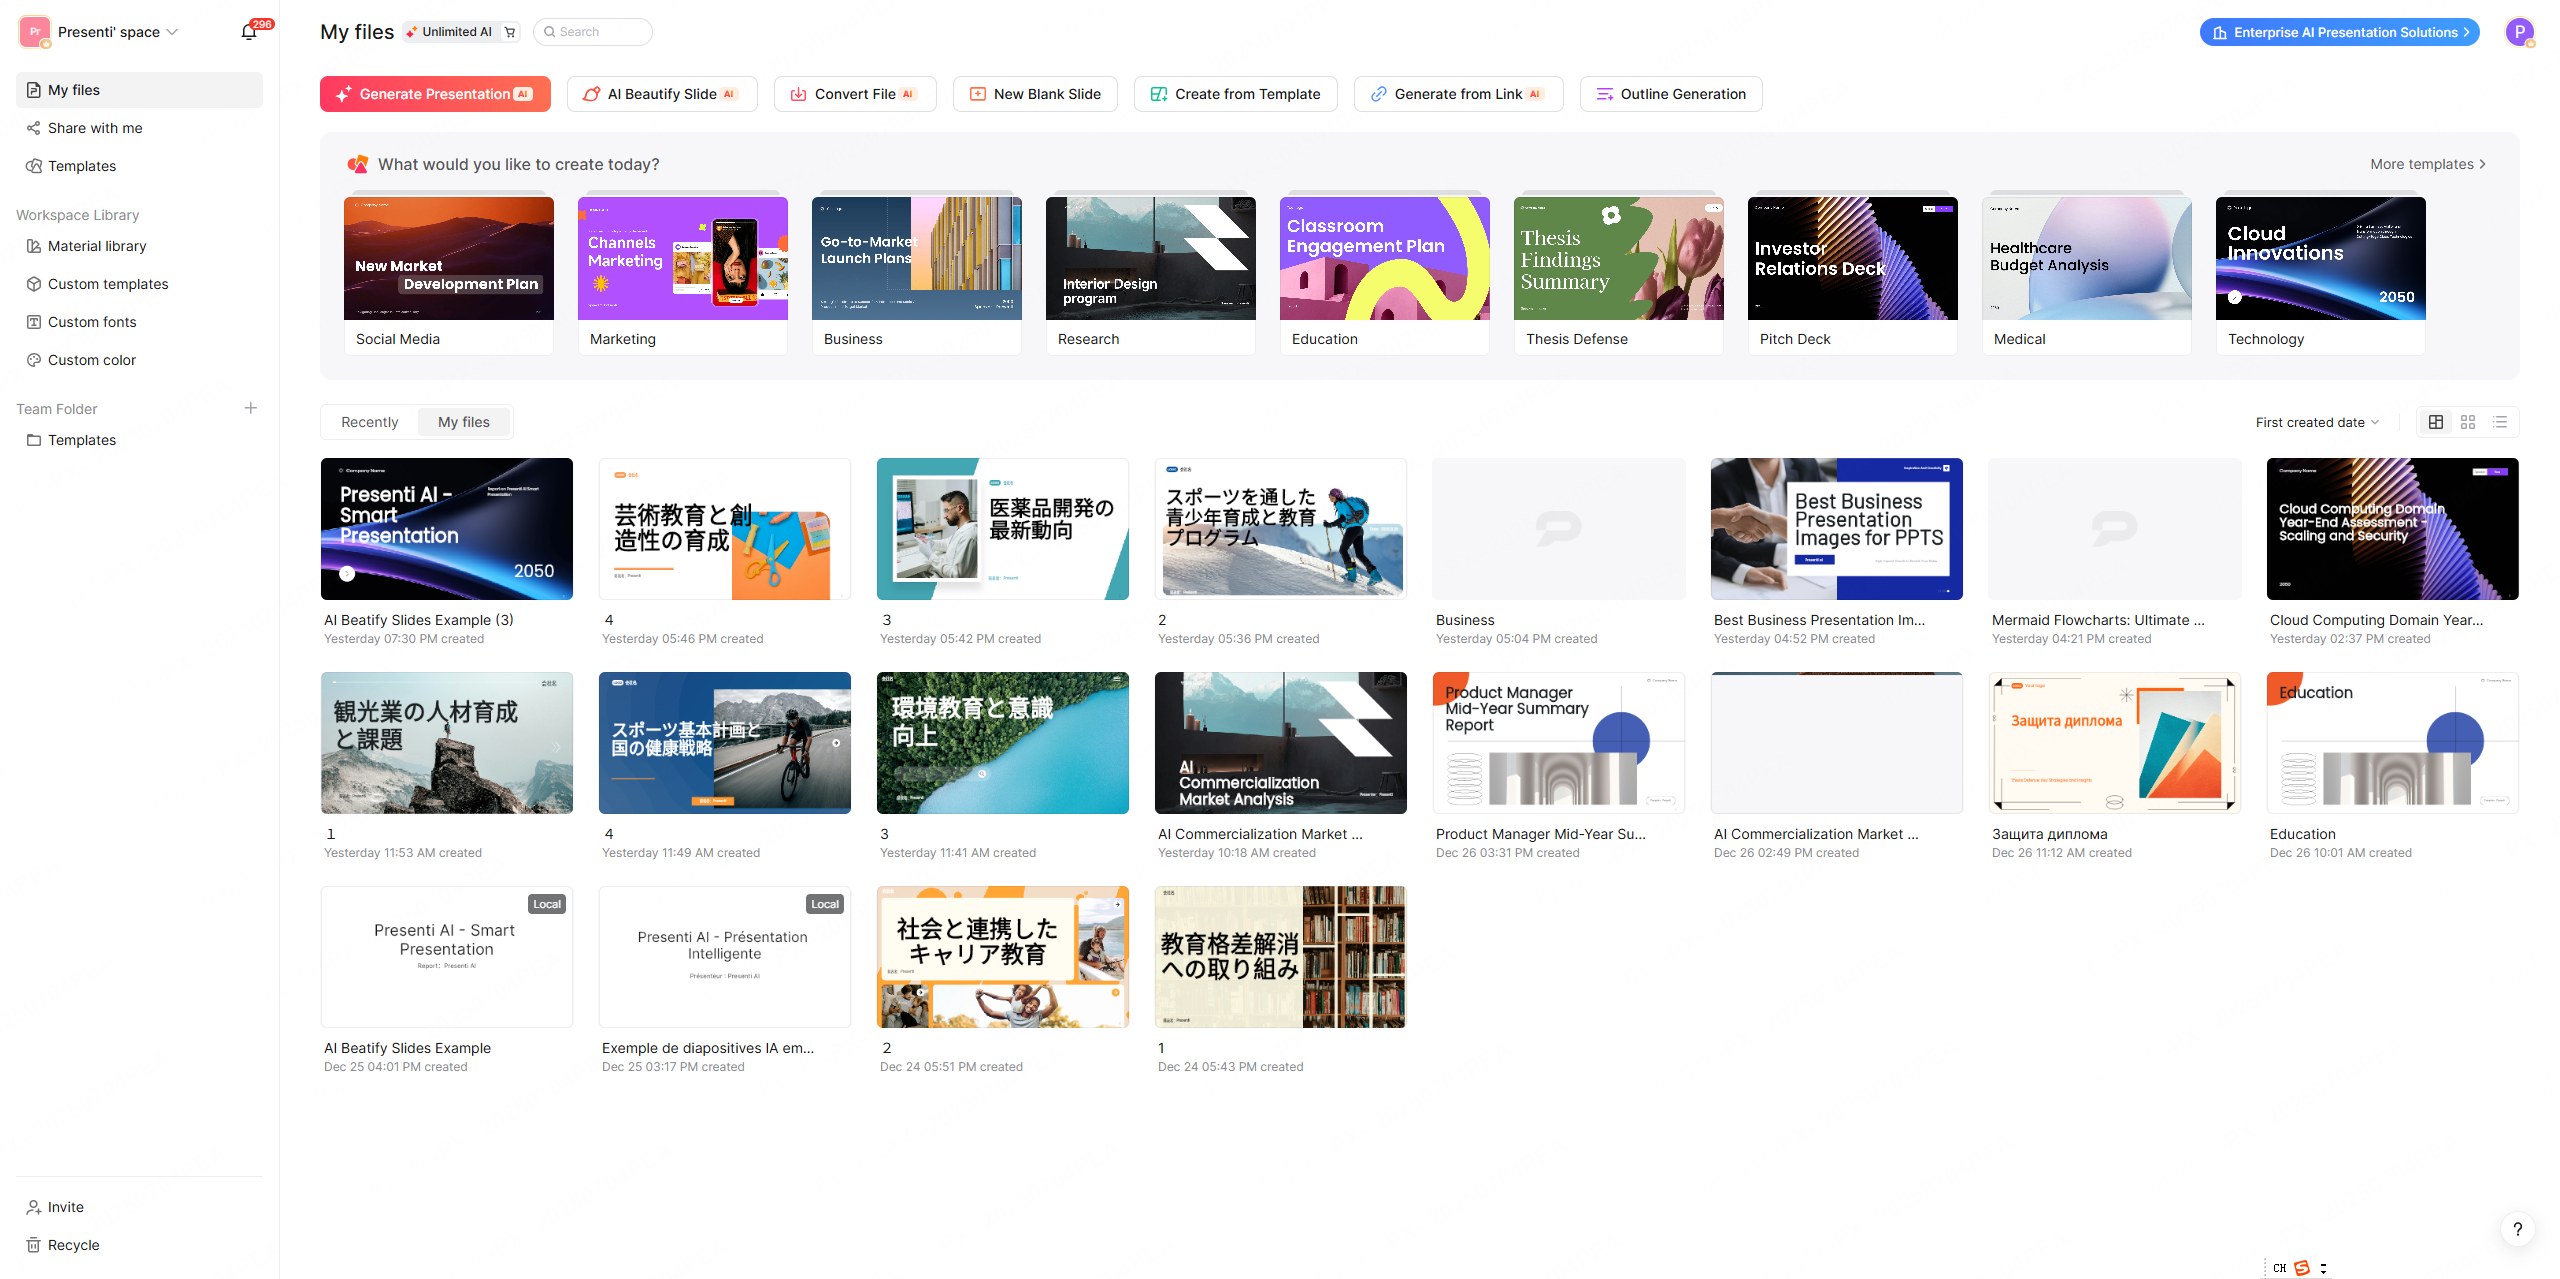Click the shopping cart icon beside Unlimited AI

(510, 32)
